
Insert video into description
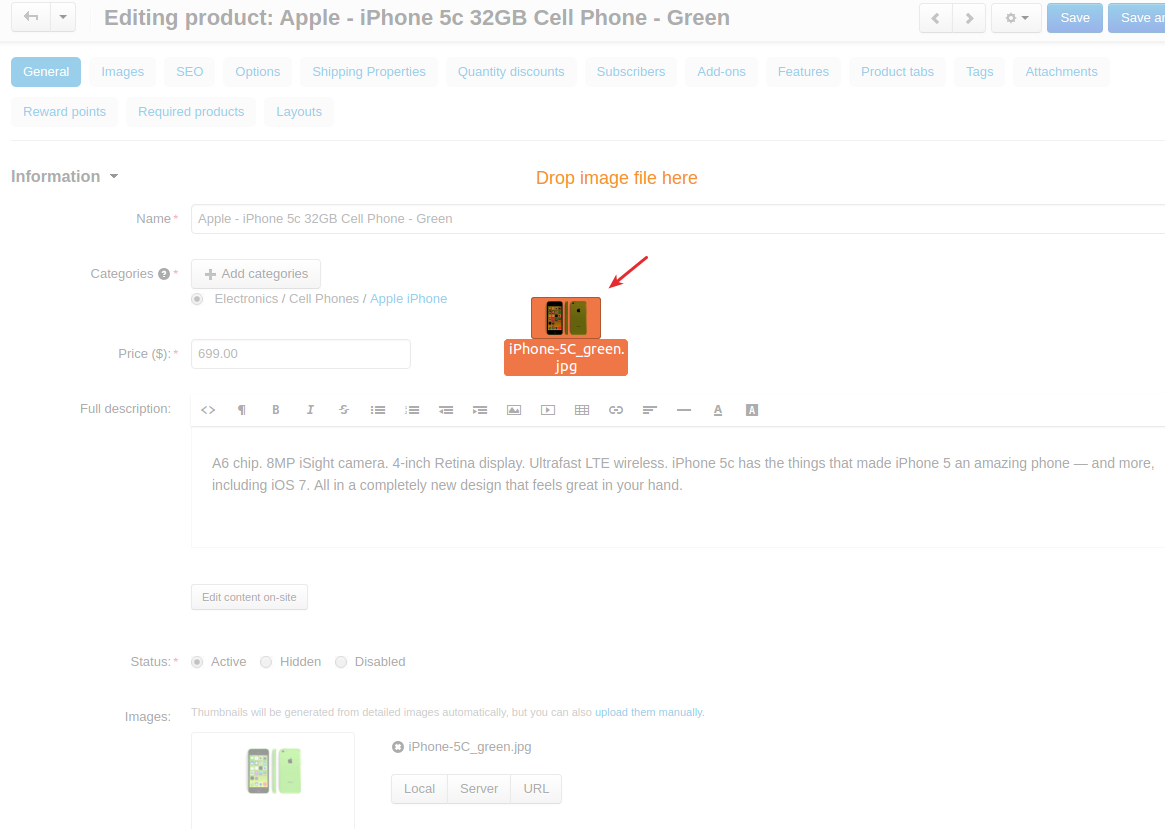[x=548, y=410]
